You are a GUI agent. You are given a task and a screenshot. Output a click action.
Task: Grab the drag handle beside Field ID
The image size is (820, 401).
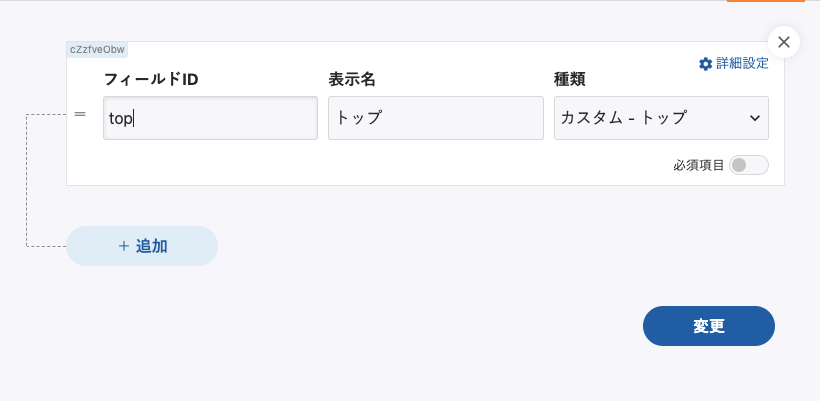coord(80,114)
